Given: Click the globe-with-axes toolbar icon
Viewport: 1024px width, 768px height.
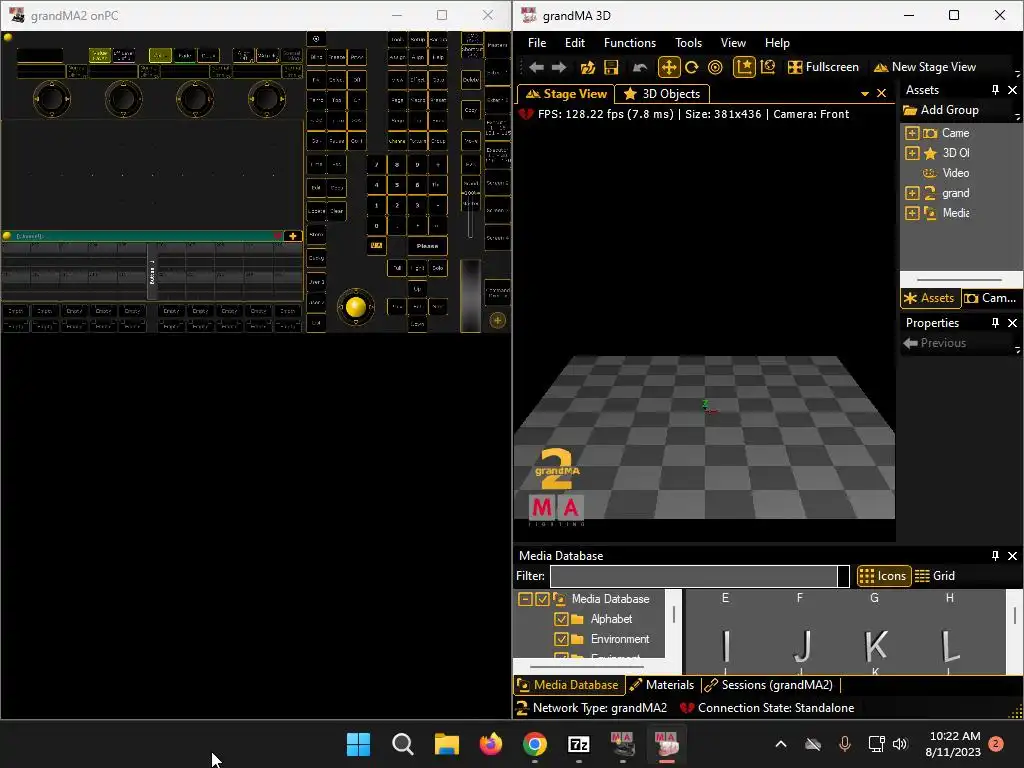Looking at the screenshot, I should click(x=768, y=67).
